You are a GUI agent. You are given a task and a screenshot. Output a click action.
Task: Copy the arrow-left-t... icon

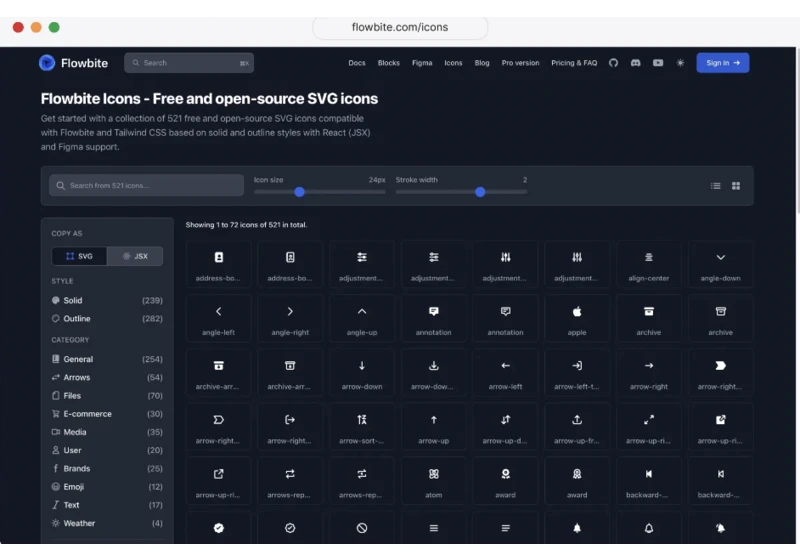tap(577, 373)
